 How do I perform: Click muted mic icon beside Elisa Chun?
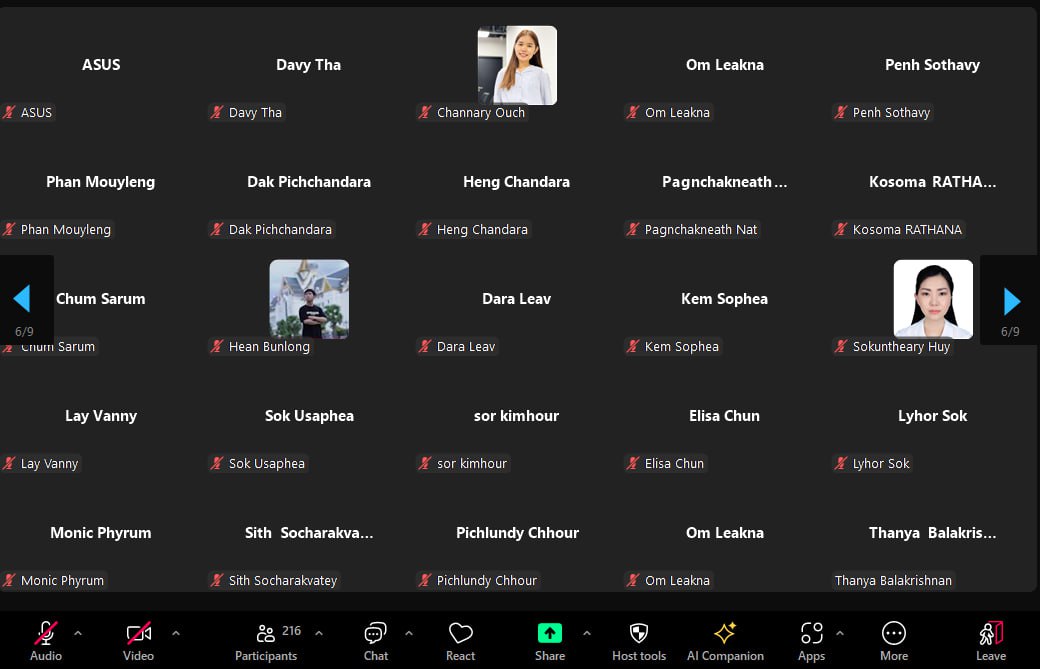point(633,463)
